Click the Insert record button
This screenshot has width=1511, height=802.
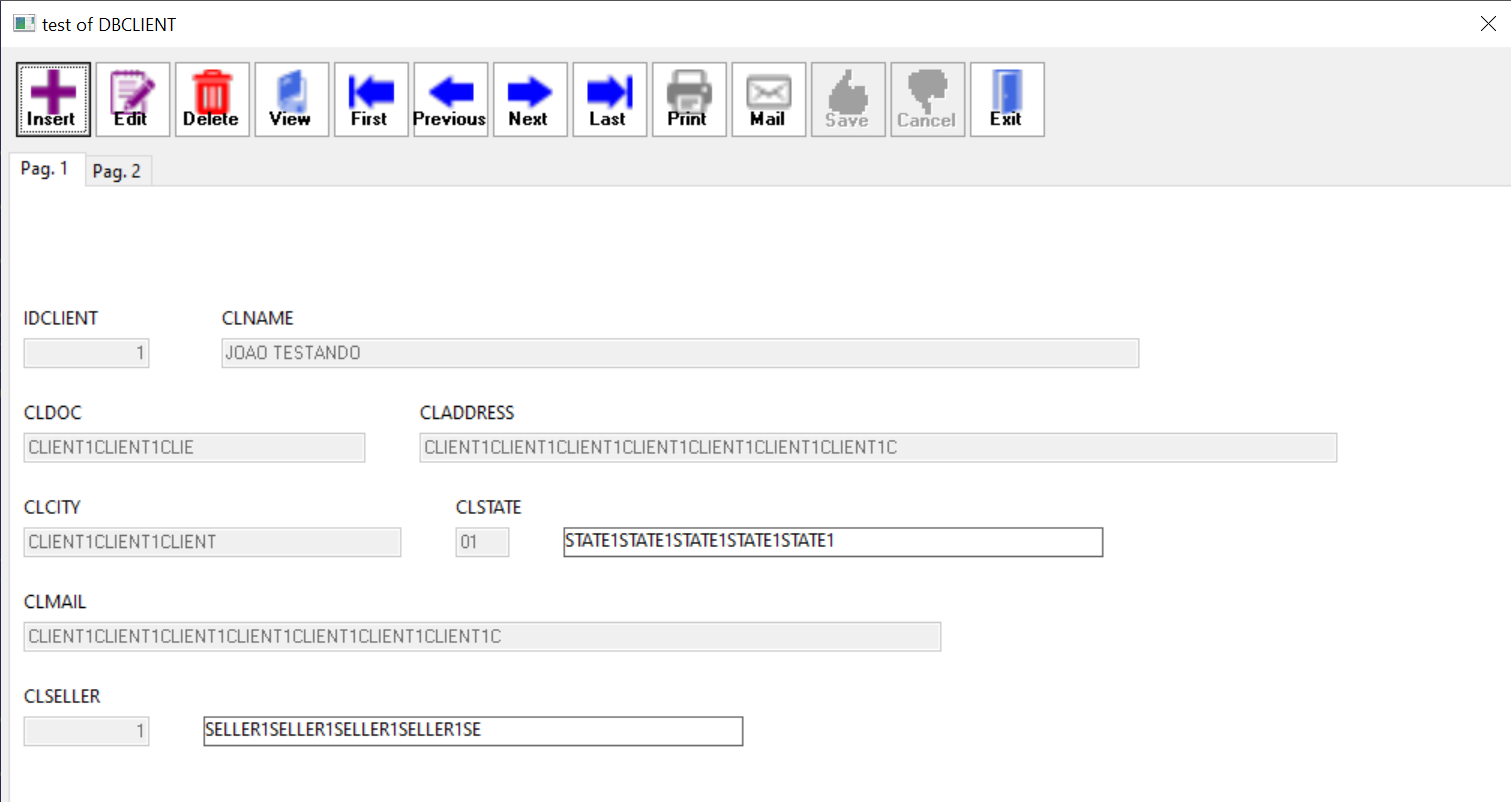(53, 99)
